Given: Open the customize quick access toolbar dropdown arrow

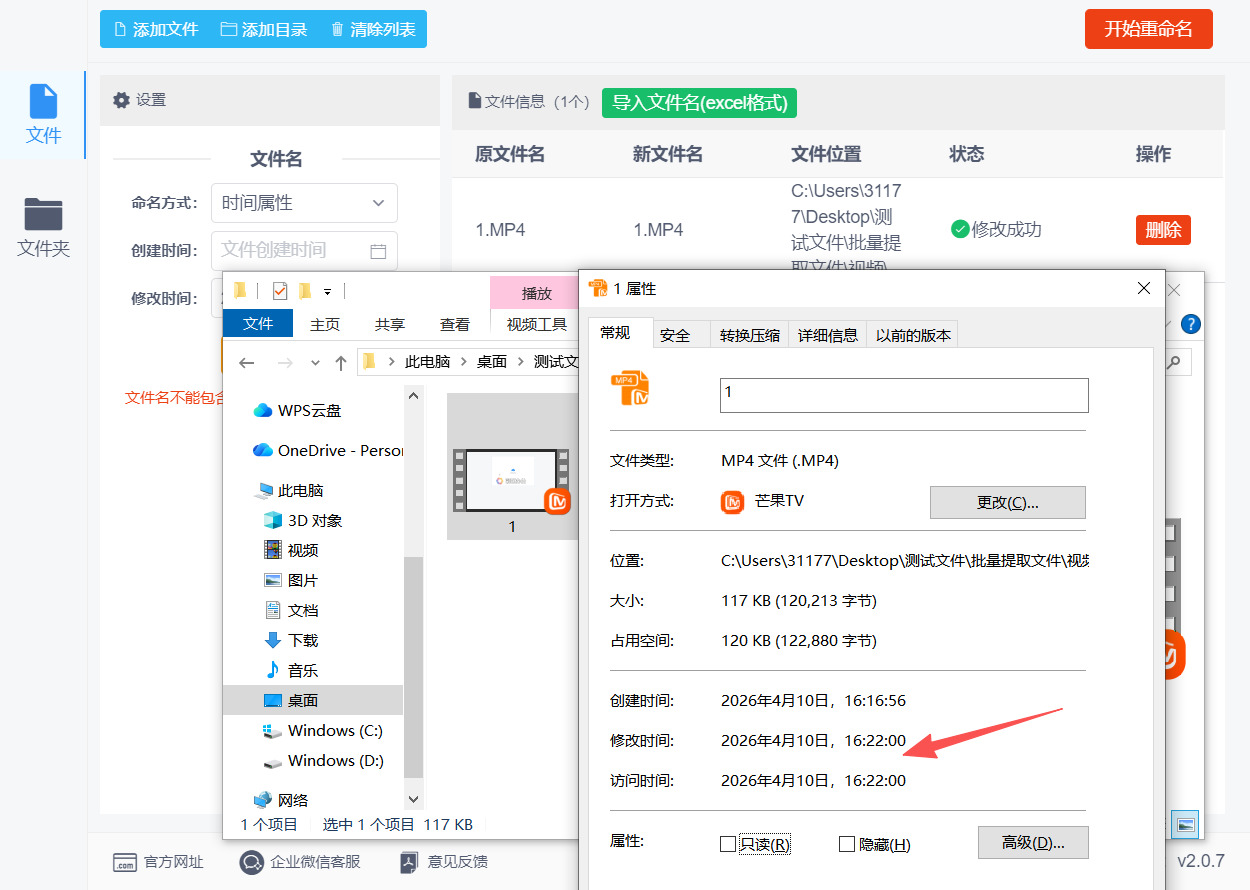Looking at the screenshot, I should [x=327, y=292].
